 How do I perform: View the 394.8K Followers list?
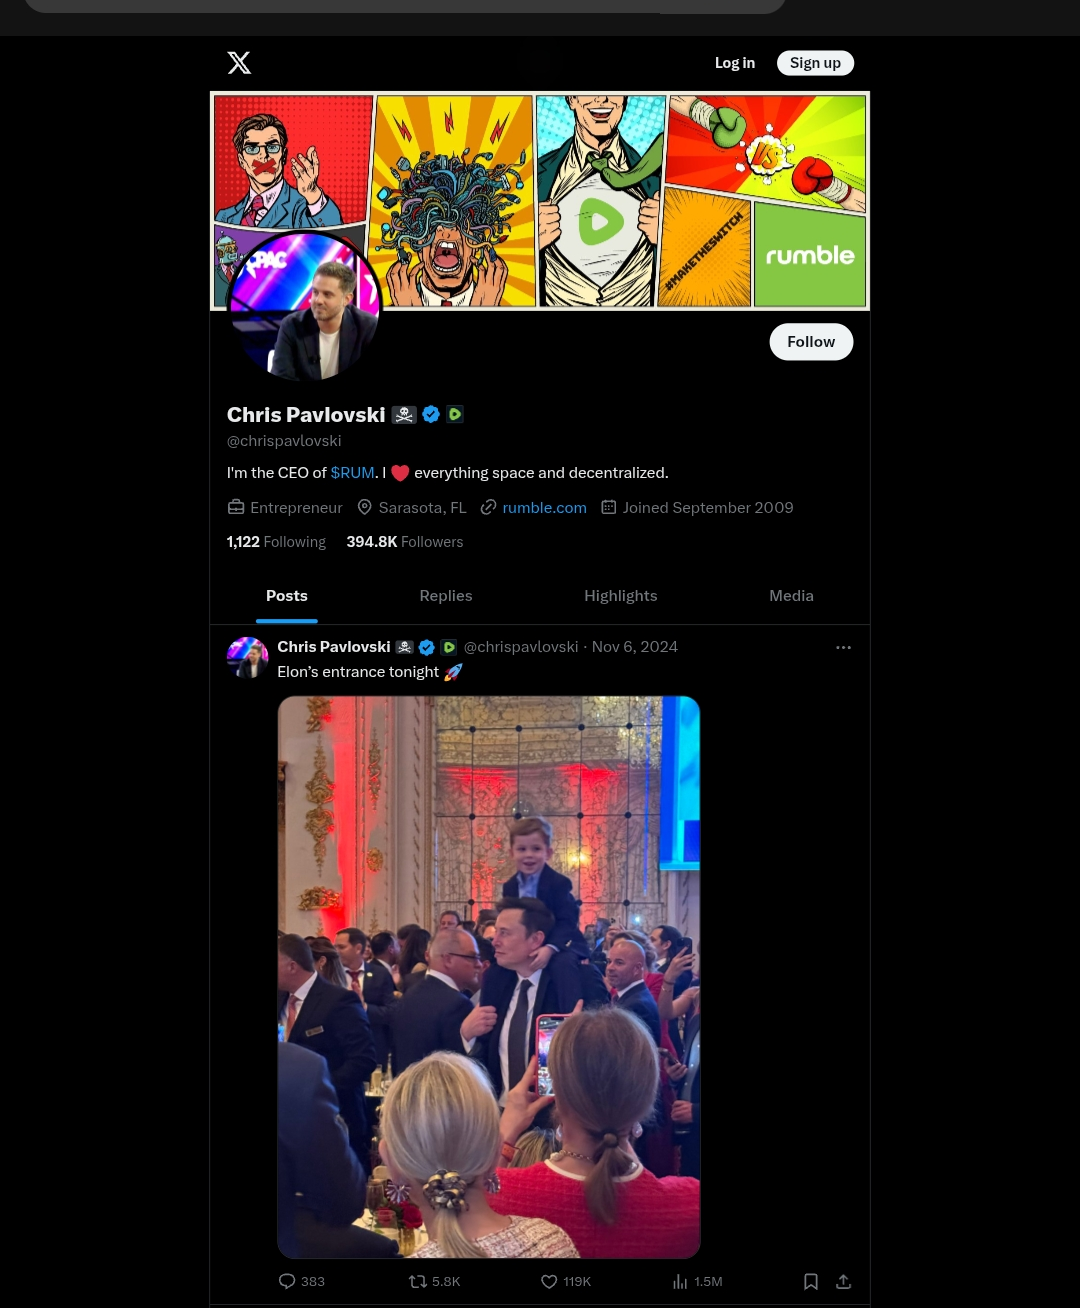point(404,541)
